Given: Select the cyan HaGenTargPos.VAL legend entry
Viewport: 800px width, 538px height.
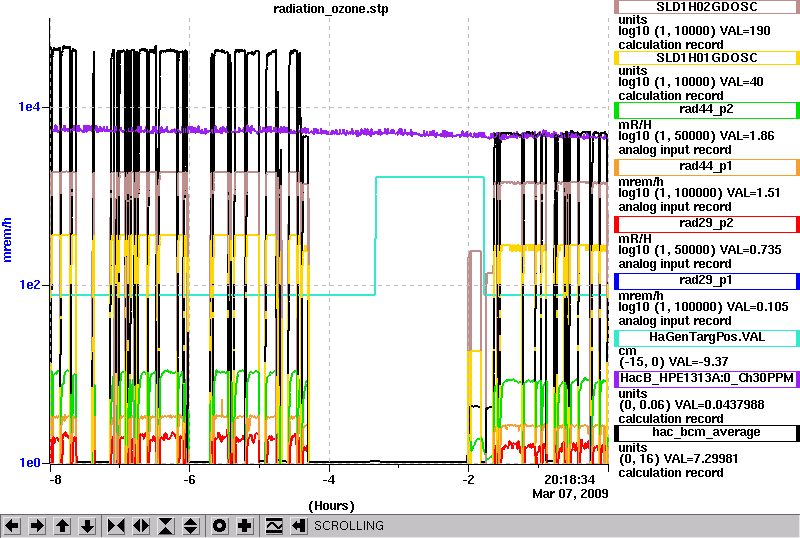Looking at the screenshot, I should [x=707, y=337].
